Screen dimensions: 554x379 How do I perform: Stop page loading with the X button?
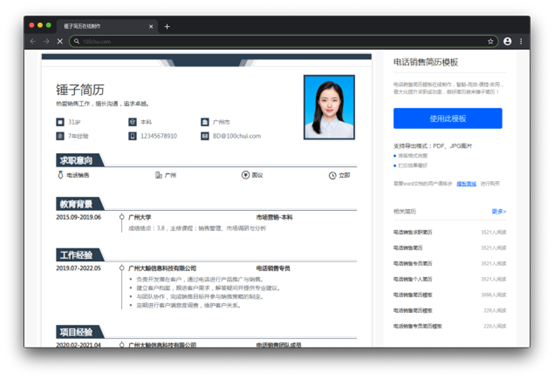pos(60,41)
